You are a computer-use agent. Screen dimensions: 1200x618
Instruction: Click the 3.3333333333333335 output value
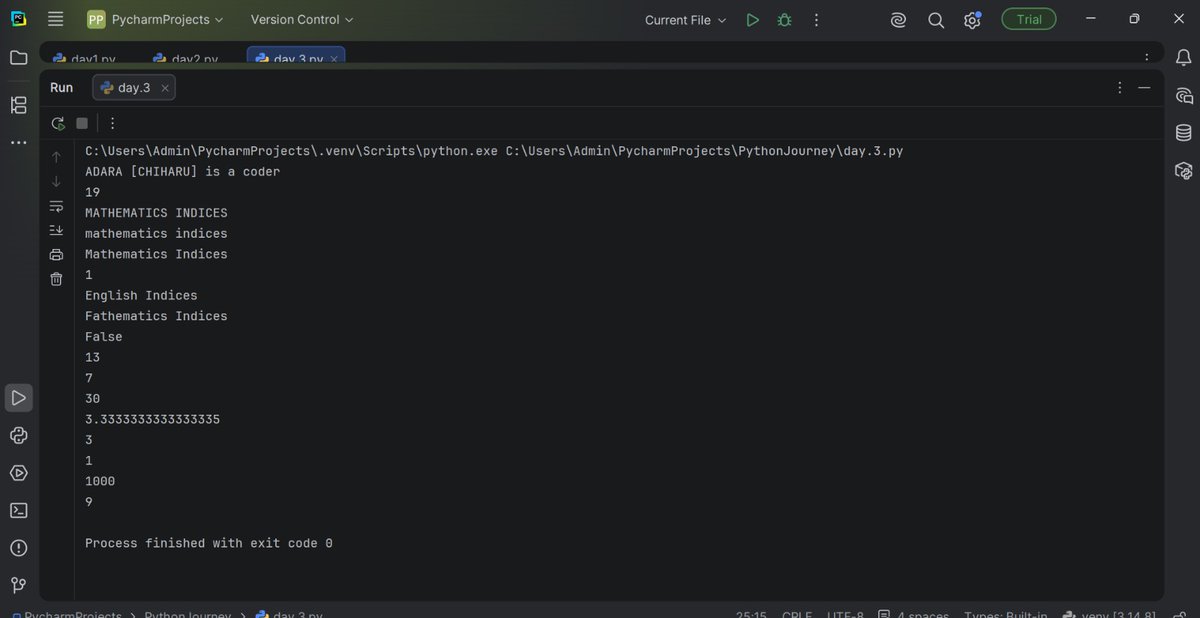152,419
